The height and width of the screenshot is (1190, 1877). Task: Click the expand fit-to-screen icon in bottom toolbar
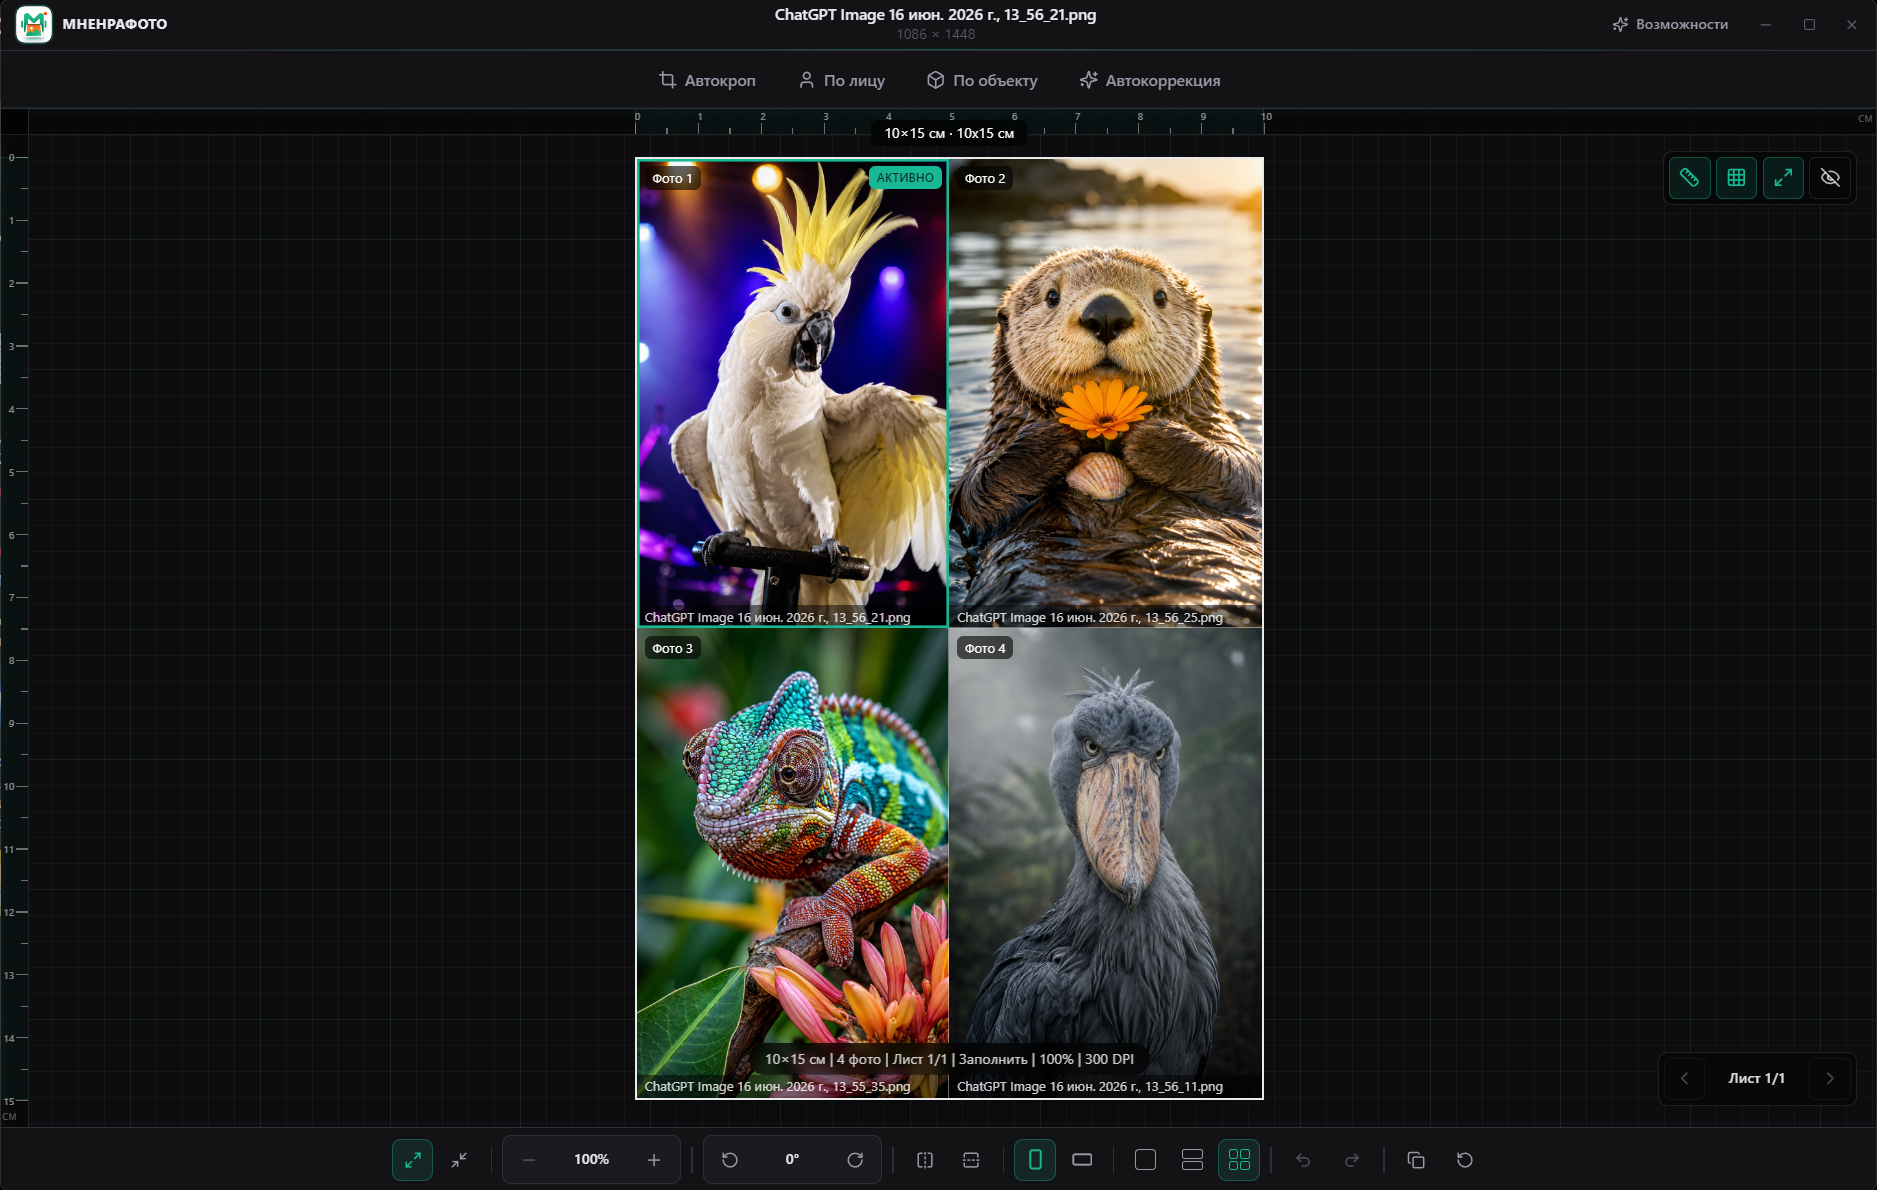pos(412,1160)
